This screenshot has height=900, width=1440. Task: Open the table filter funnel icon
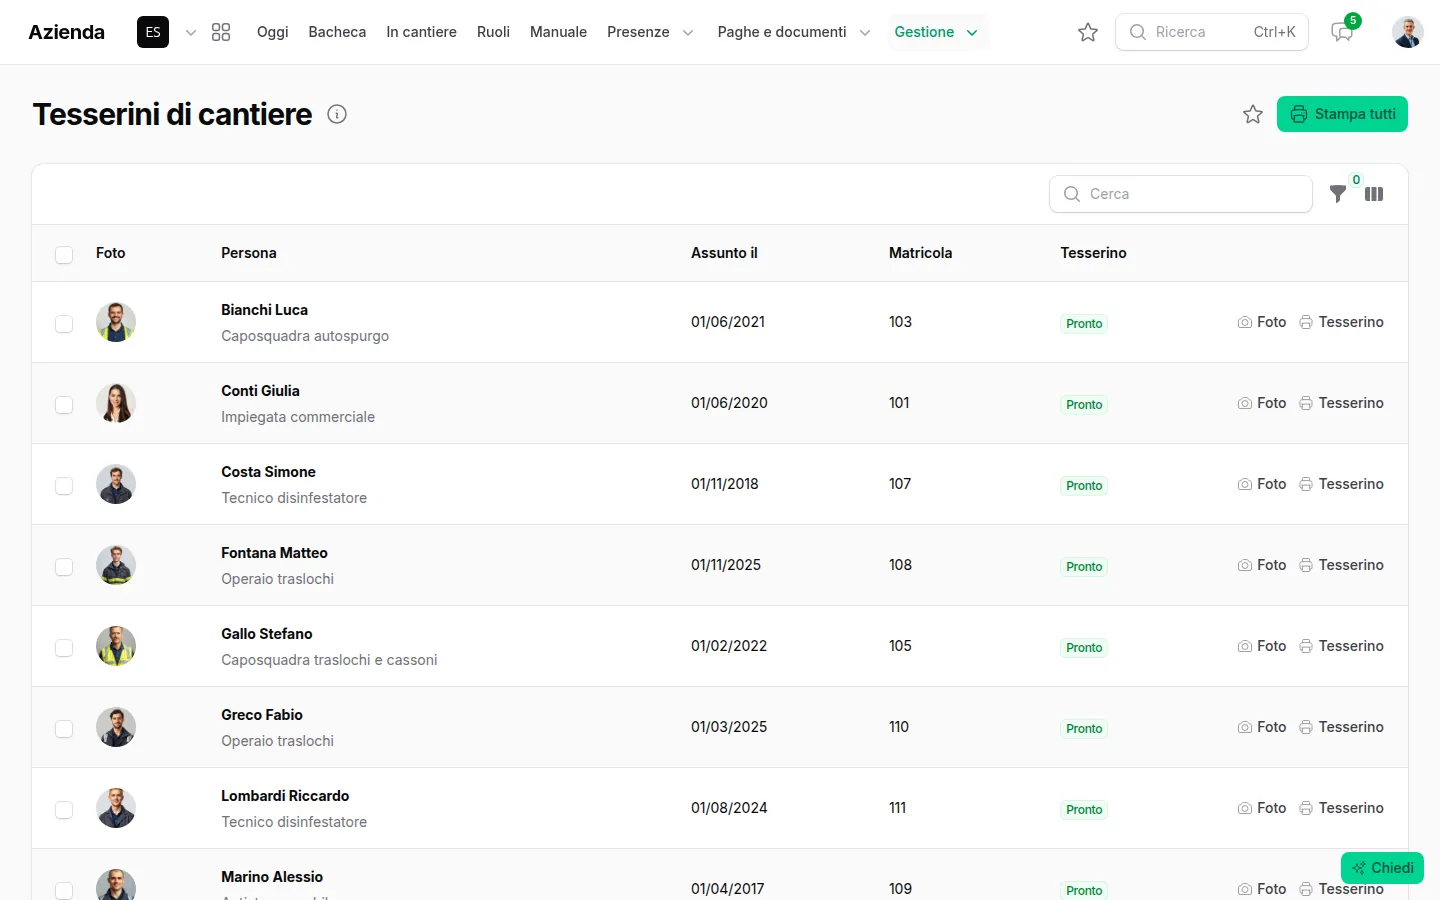point(1338,194)
